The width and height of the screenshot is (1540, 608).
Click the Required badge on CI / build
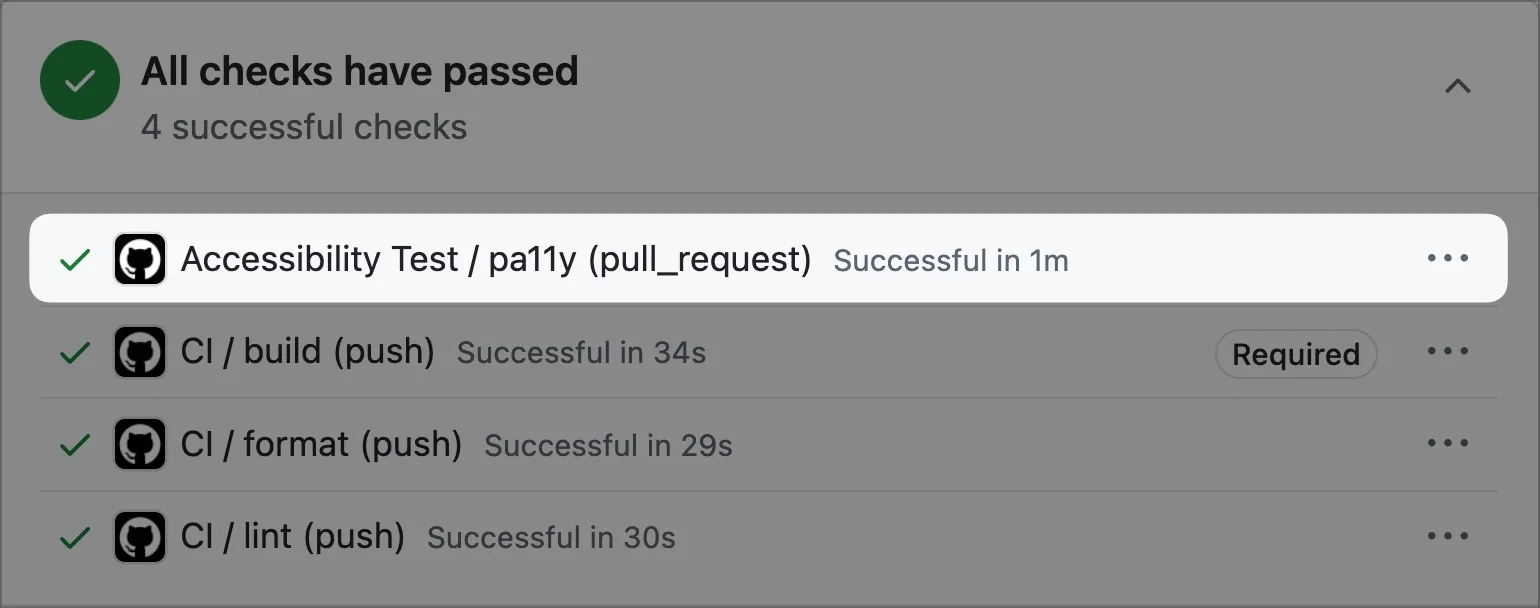pos(1296,353)
